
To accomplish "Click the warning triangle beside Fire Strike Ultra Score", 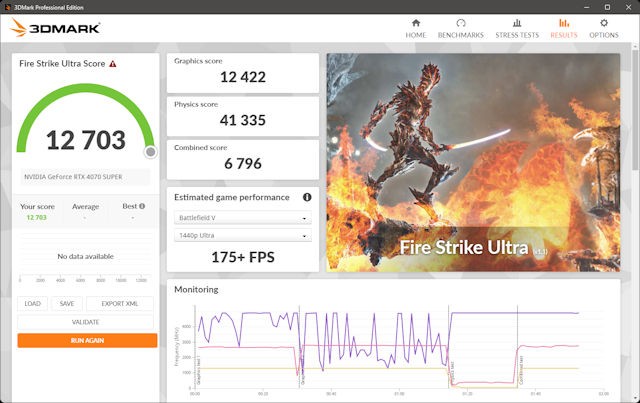I will pos(113,64).
